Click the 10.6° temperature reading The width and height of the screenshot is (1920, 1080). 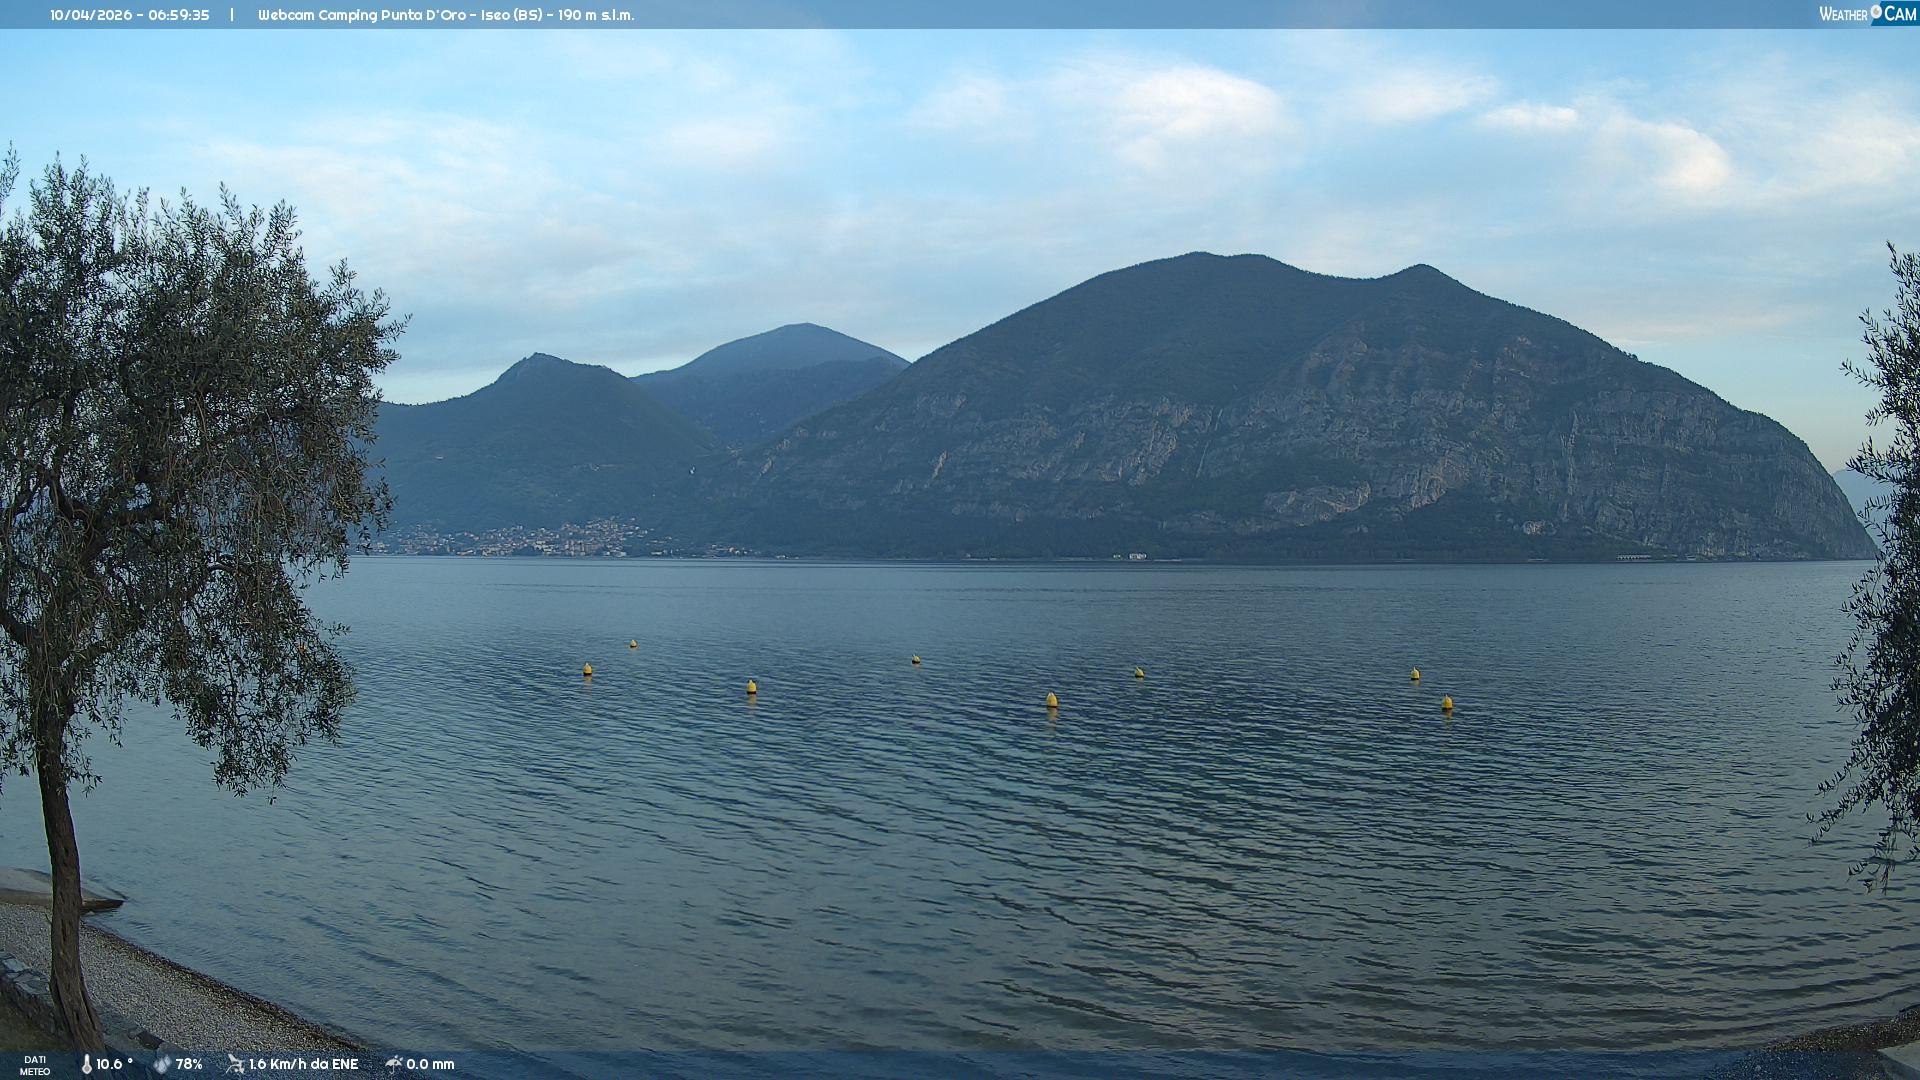[114, 1064]
